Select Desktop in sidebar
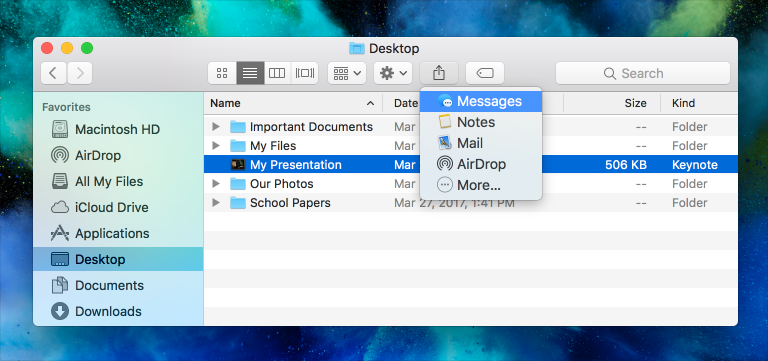This screenshot has width=768, height=361. click(x=118, y=260)
